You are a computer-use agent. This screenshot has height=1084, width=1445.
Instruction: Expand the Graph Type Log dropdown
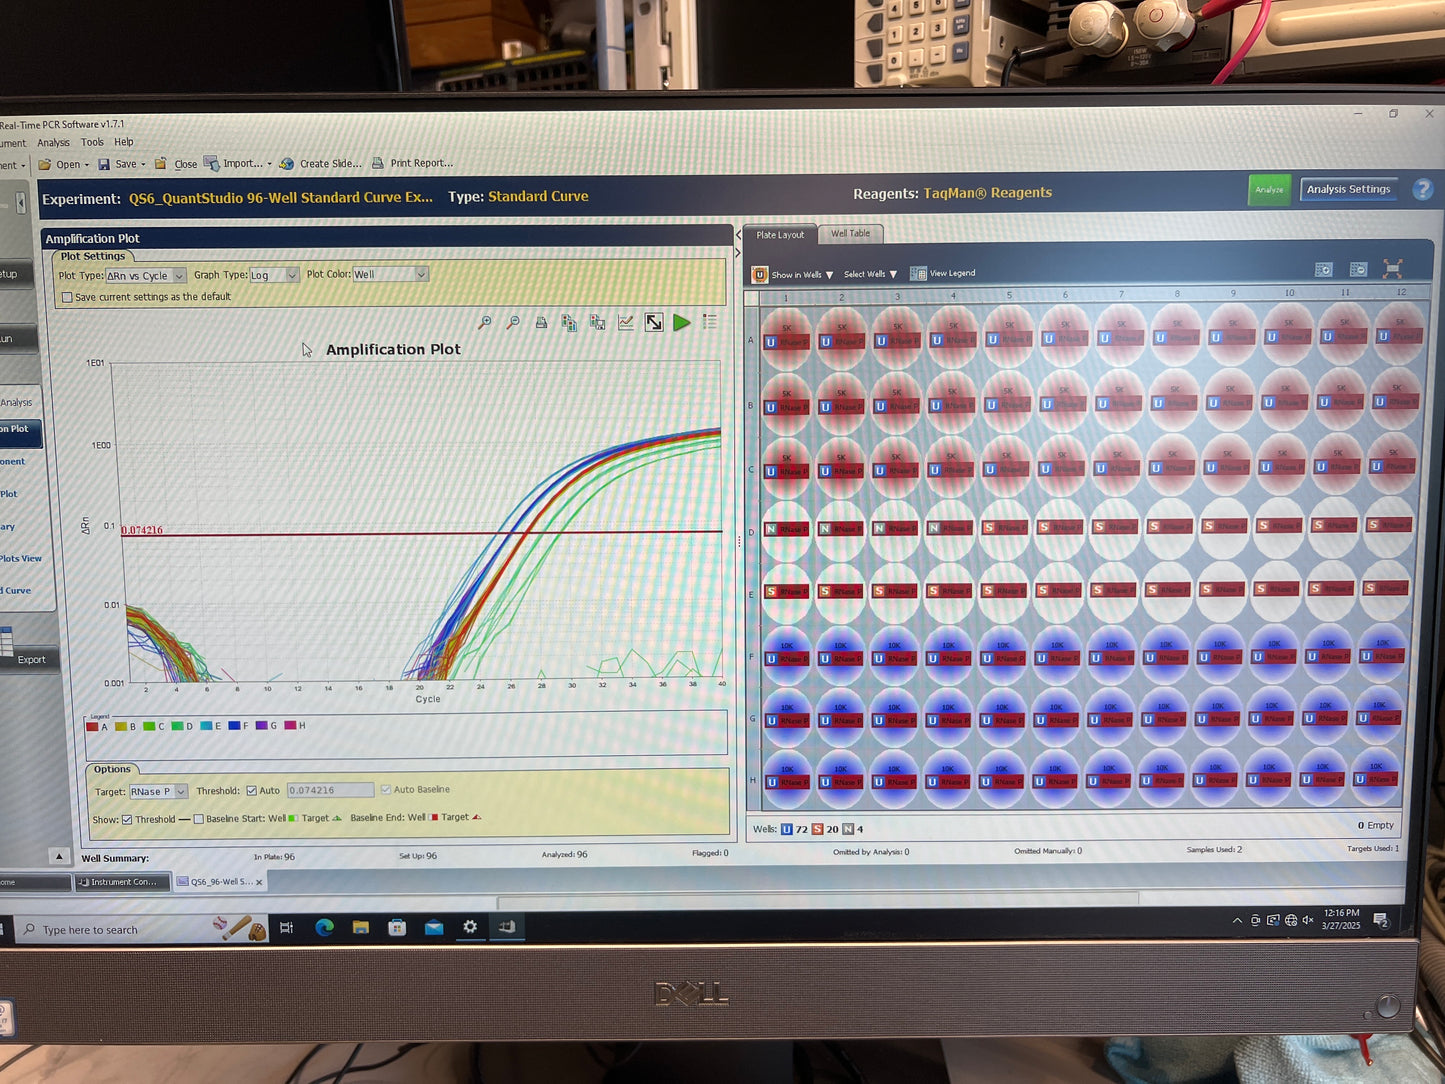coord(274,275)
